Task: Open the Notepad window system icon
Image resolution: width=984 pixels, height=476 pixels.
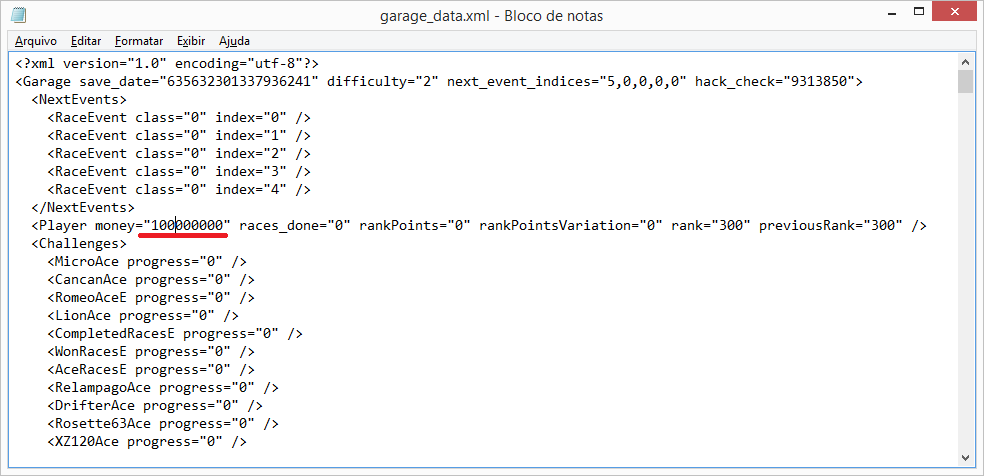Action: pos(18,16)
